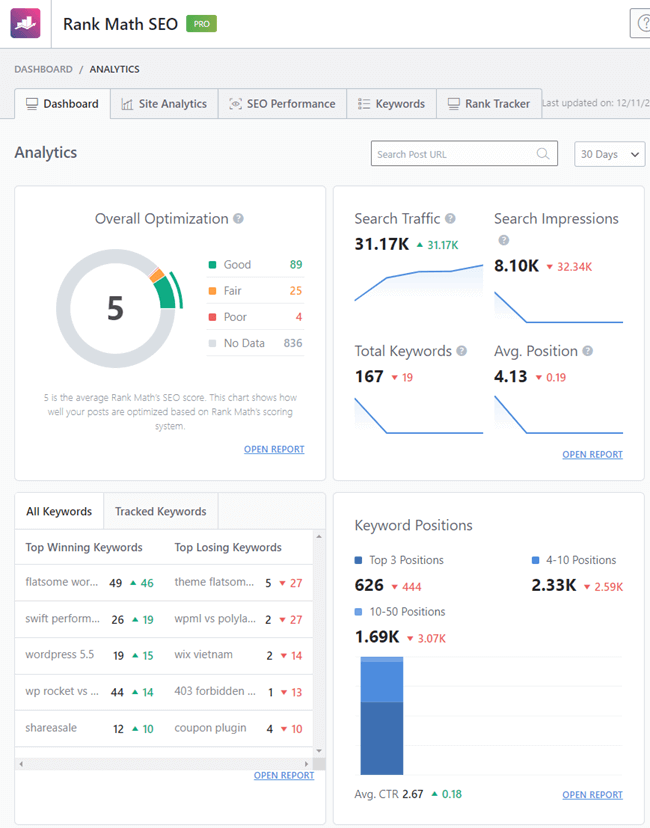Screen dimensions: 650x828
Task: Click the 10-50 Positions legend swatch
Action: pyautogui.click(x=359, y=611)
